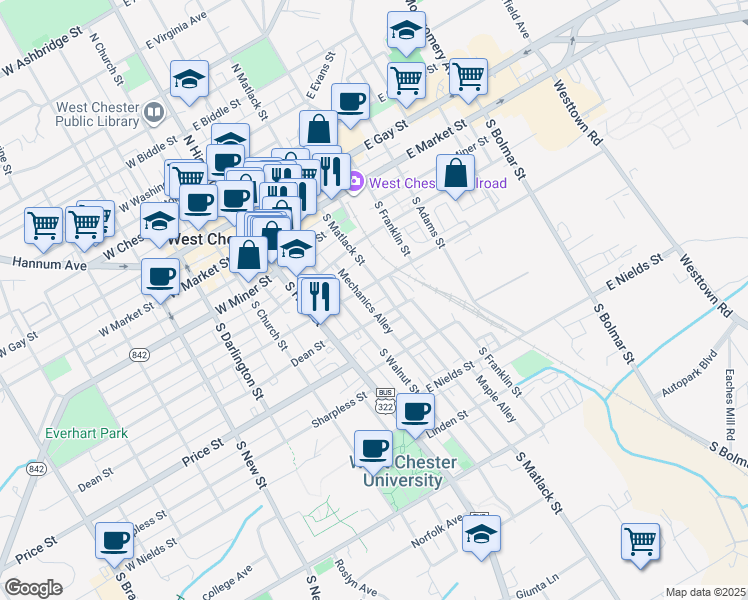Click the Autopark Blvd street label
Screen dimensions: 748x600
pyautogui.click(x=689, y=373)
